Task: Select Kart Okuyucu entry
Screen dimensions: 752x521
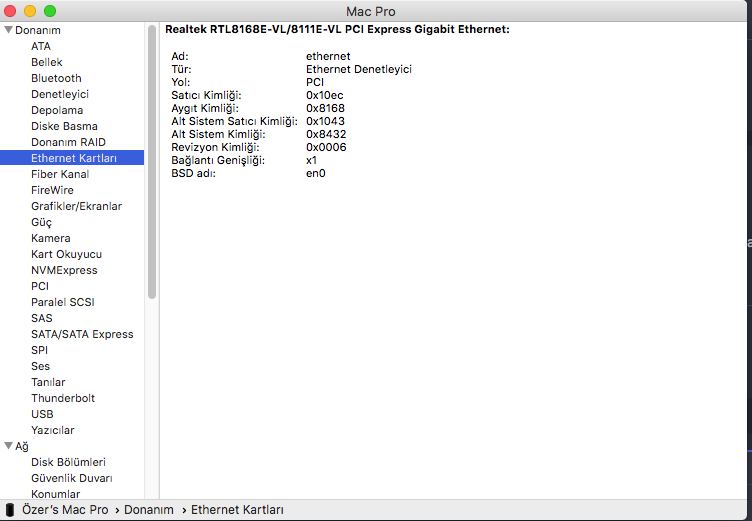Action: tap(66, 254)
